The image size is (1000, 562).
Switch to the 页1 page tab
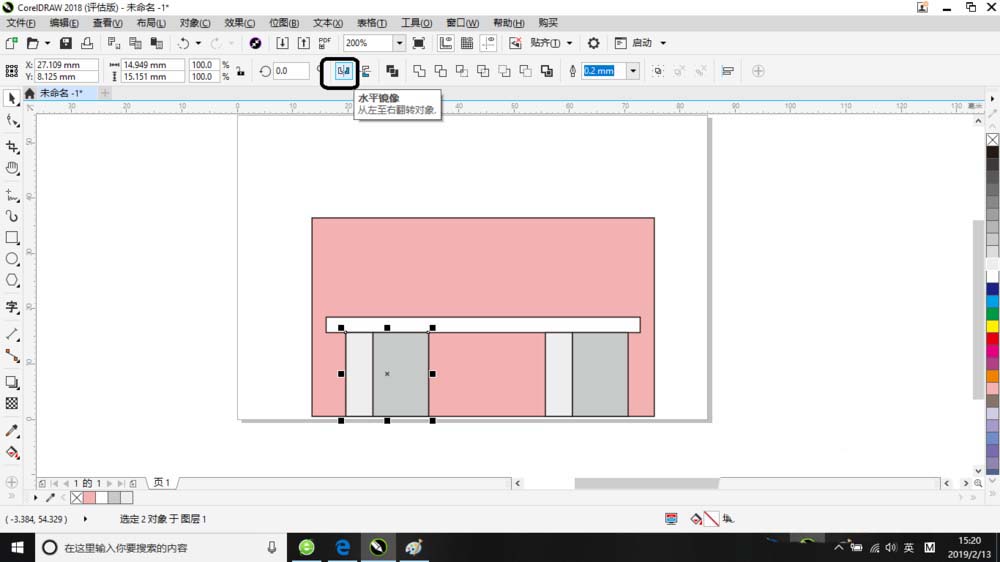(161, 483)
